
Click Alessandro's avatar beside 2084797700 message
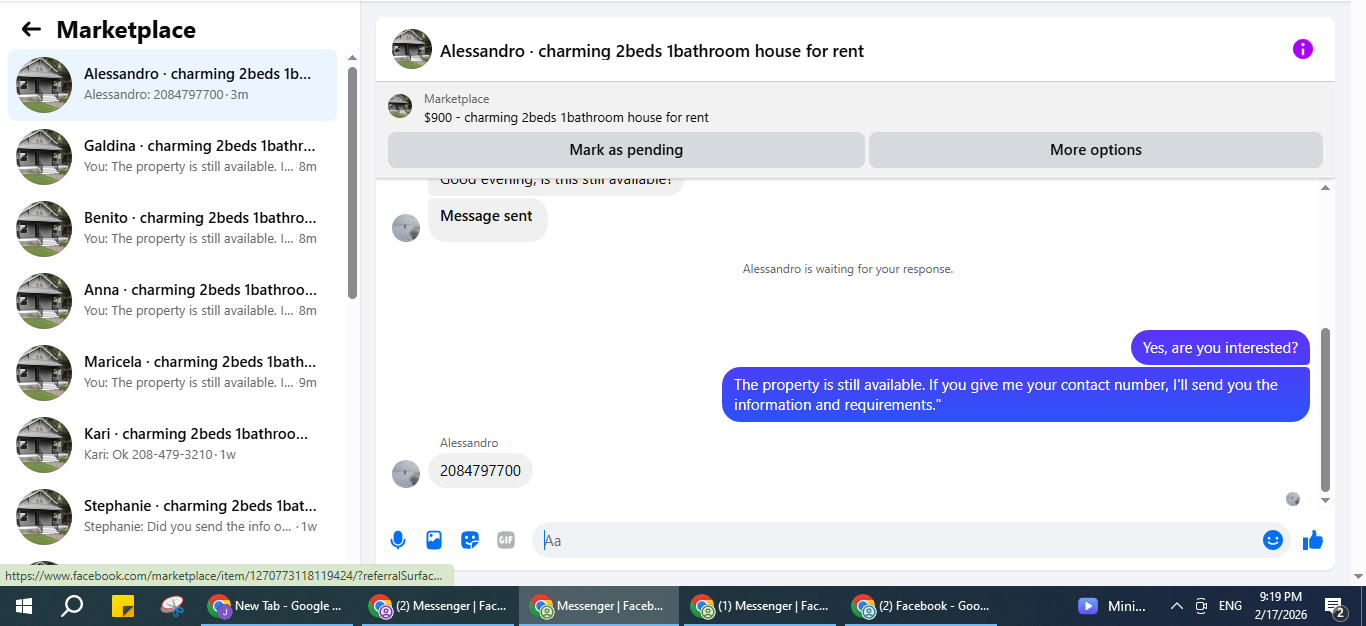(x=406, y=474)
